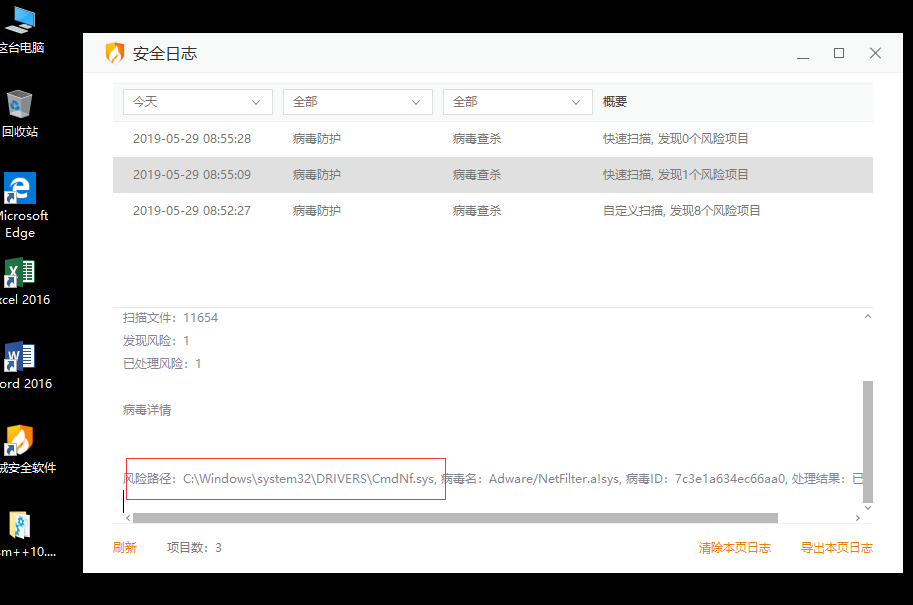The height and width of the screenshot is (605, 913).
Task: Click the Huorong flame logo in title bar
Action: [x=113, y=53]
